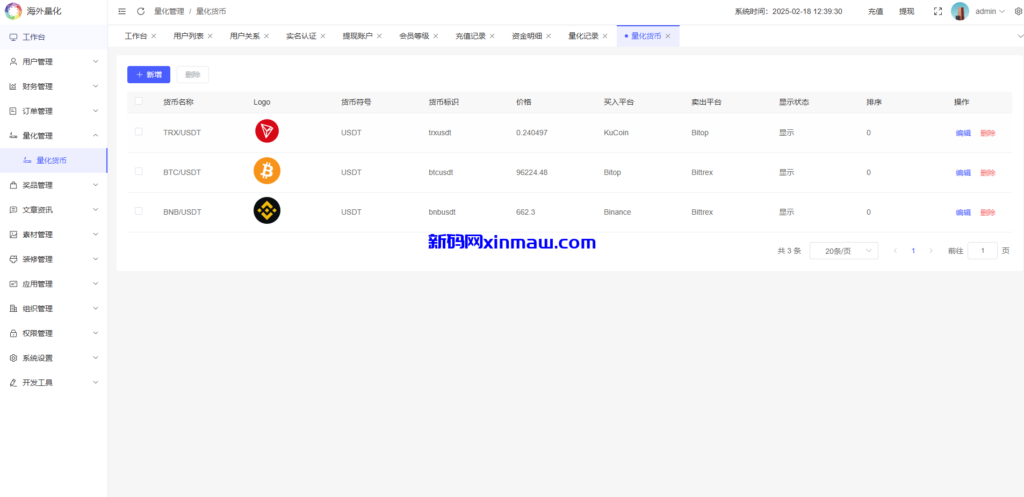The image size is (1024, 497).
Task: Expand 系统设置 sidebar menu
Action: click(x=54, y=358)
